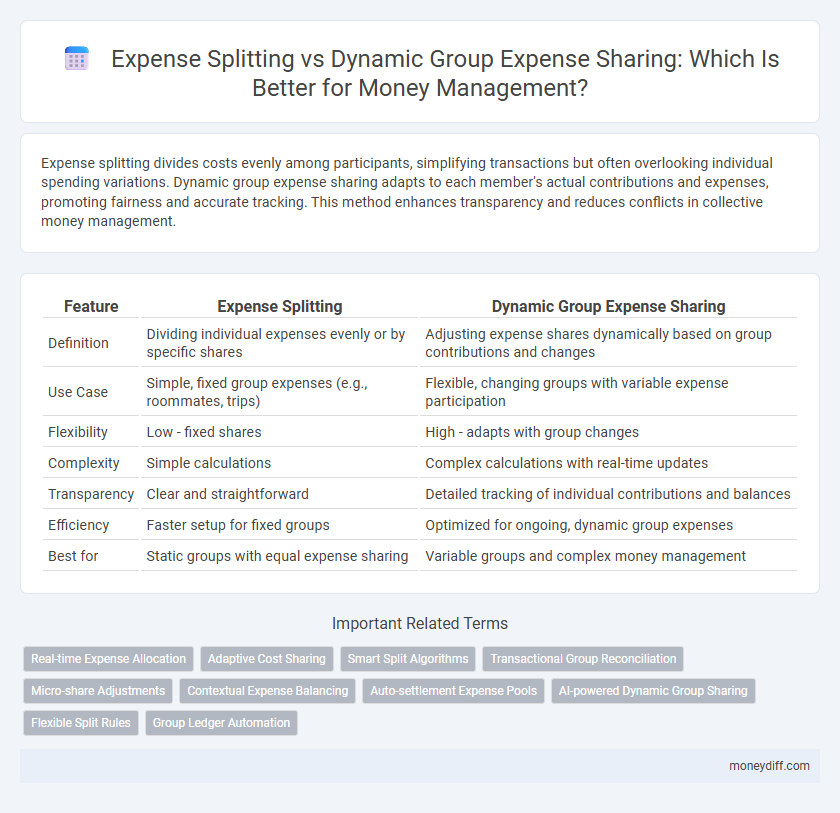Open the Group Ledger Automation tag
Screen dimensions: 840x813
coord(221,723)
